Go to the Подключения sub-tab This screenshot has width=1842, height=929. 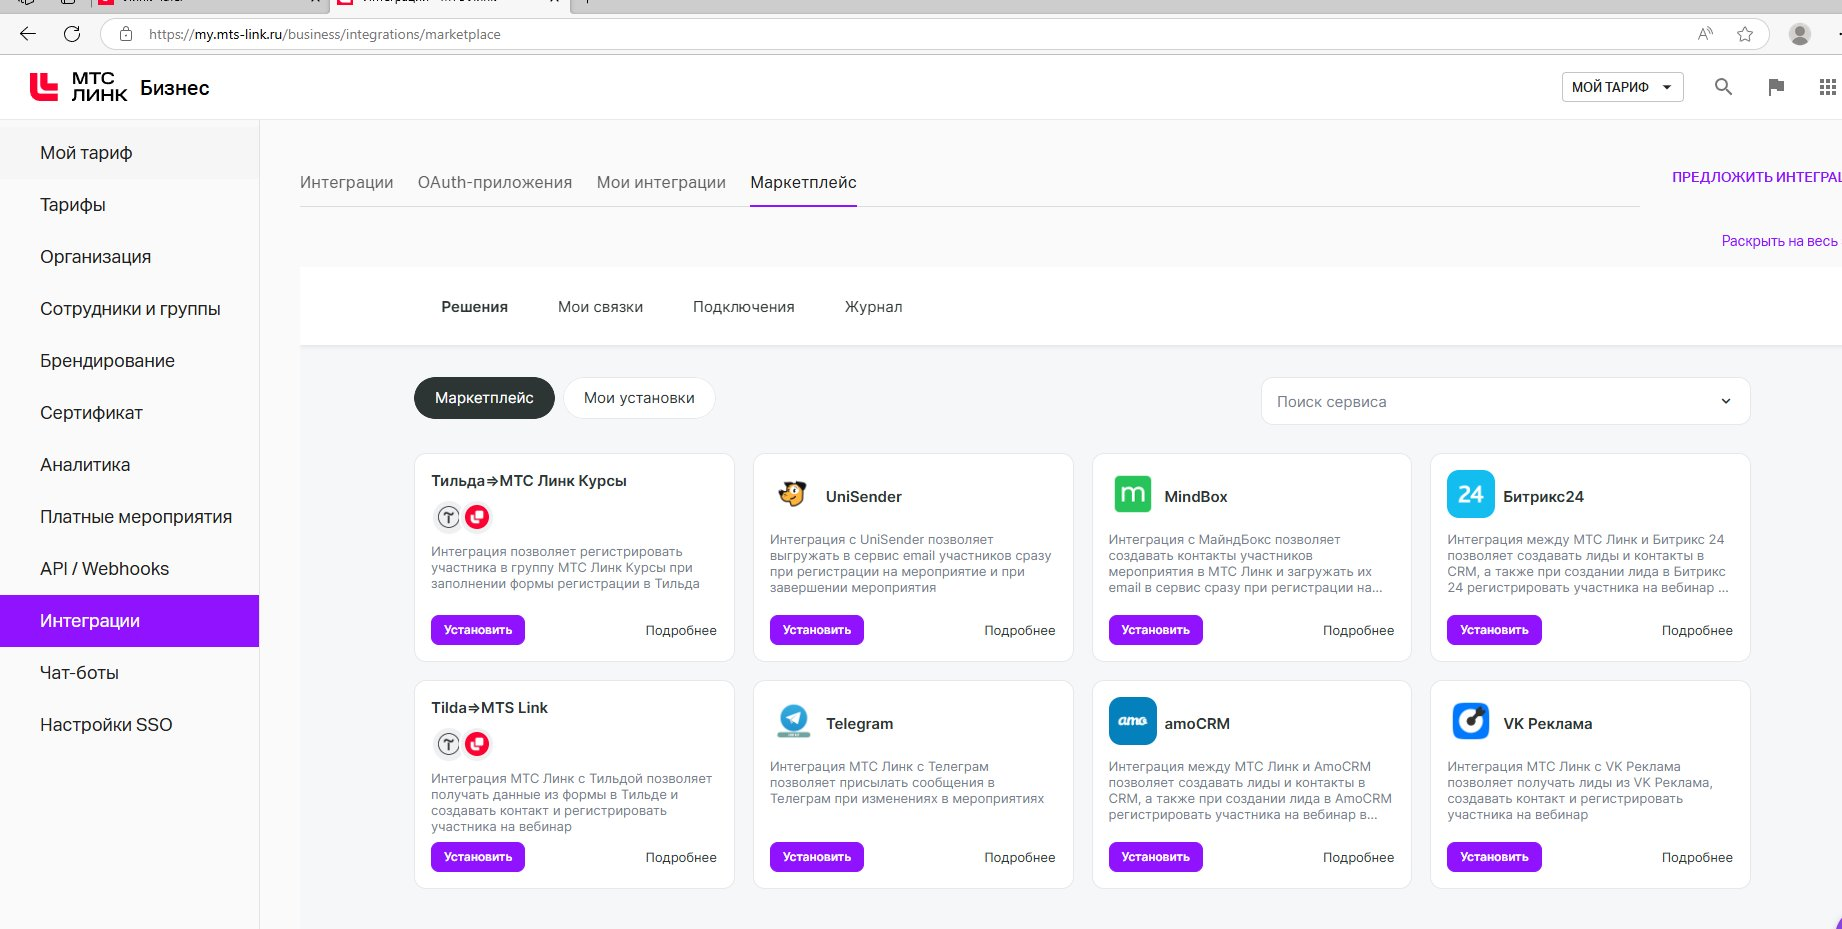click(x=744, y=307)
